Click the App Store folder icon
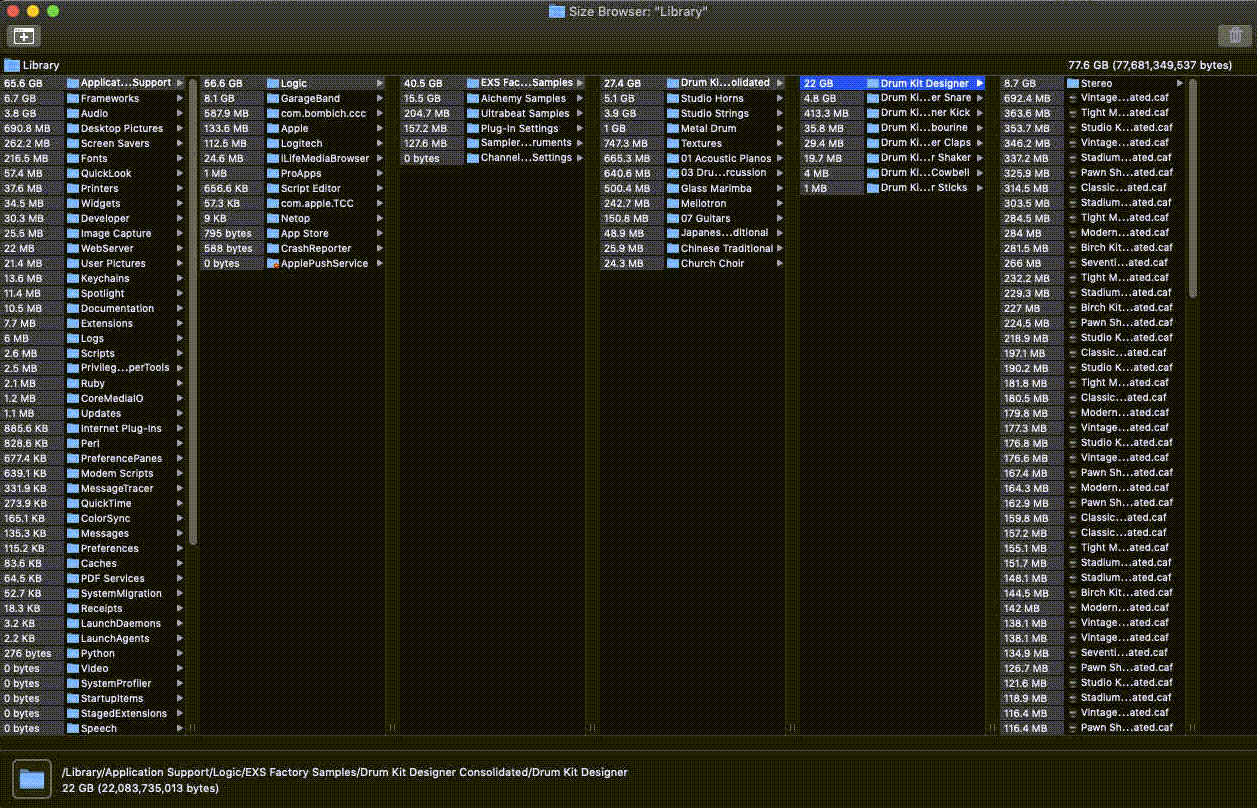 (x=273, y=233)
